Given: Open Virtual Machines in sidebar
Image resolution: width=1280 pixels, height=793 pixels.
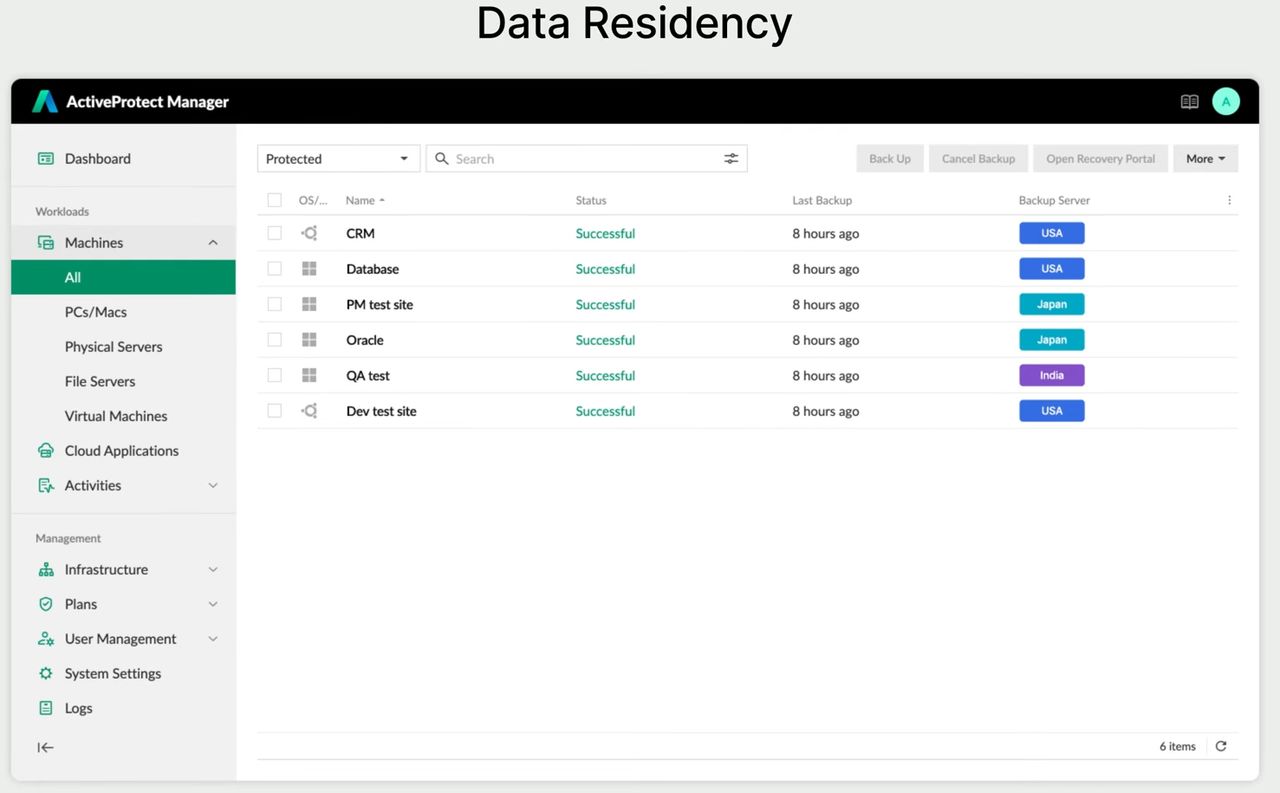Looking at the screenshot, I should click(116, 416).
